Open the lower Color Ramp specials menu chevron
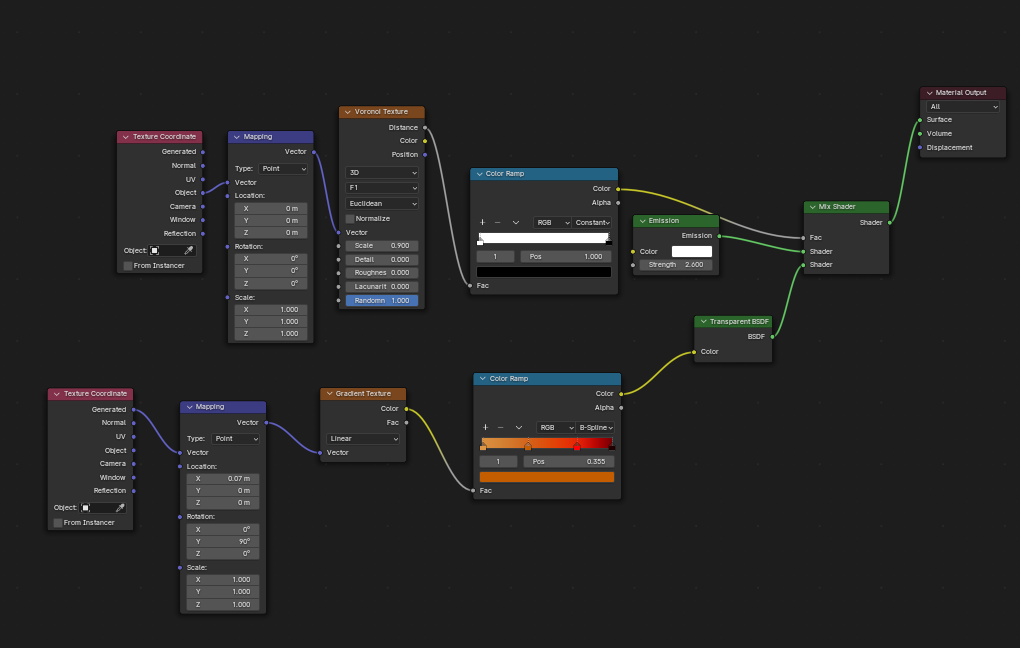The height and width of the screenshot is (648, 1020). click(519, 427)
